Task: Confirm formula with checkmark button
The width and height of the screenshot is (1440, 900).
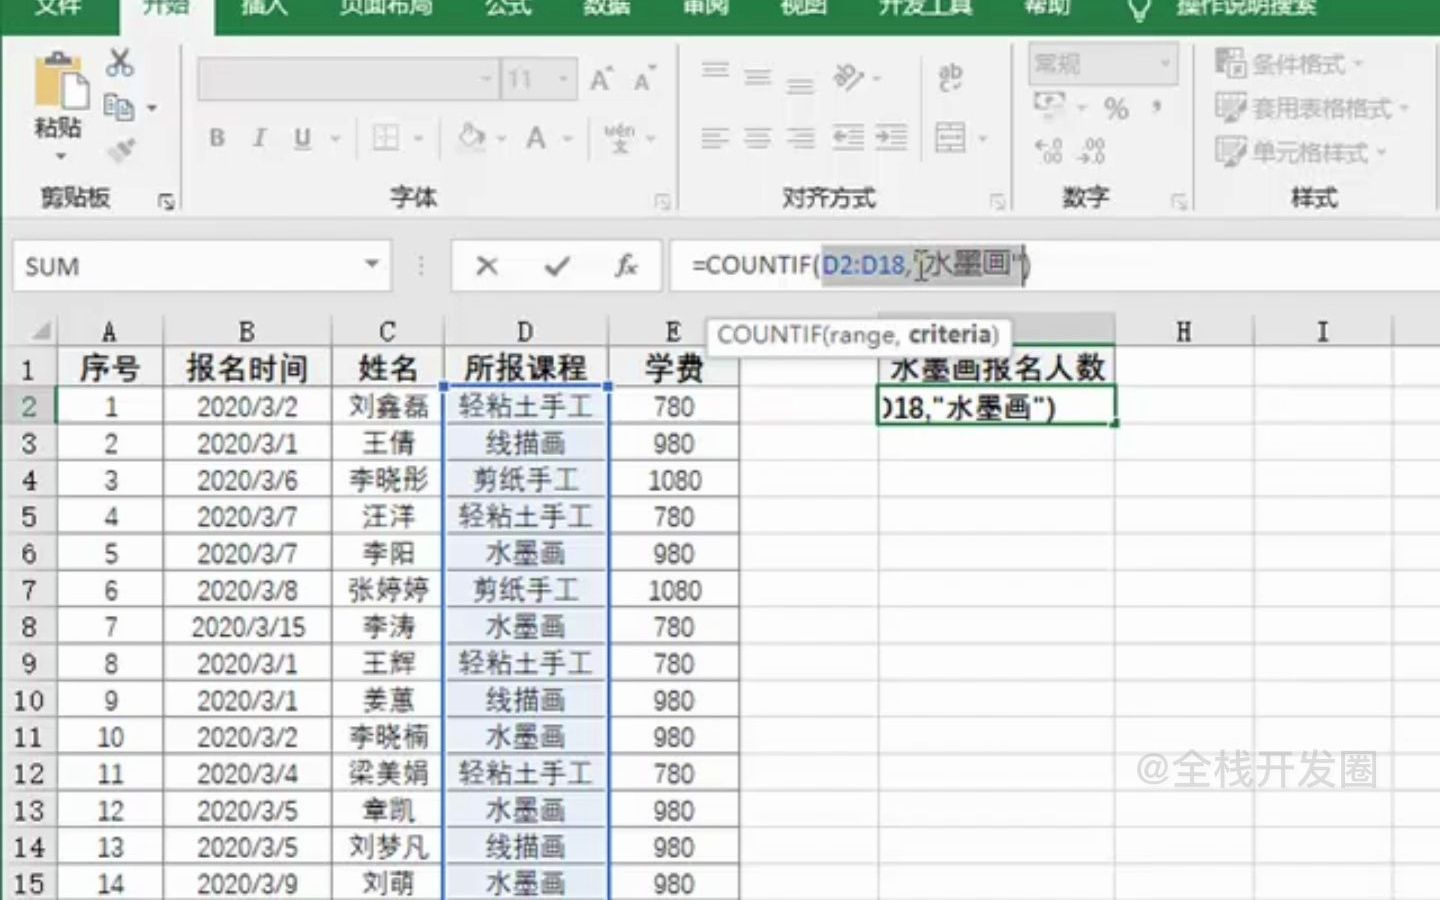Action: pyautogui.click(x=557, y=266)
